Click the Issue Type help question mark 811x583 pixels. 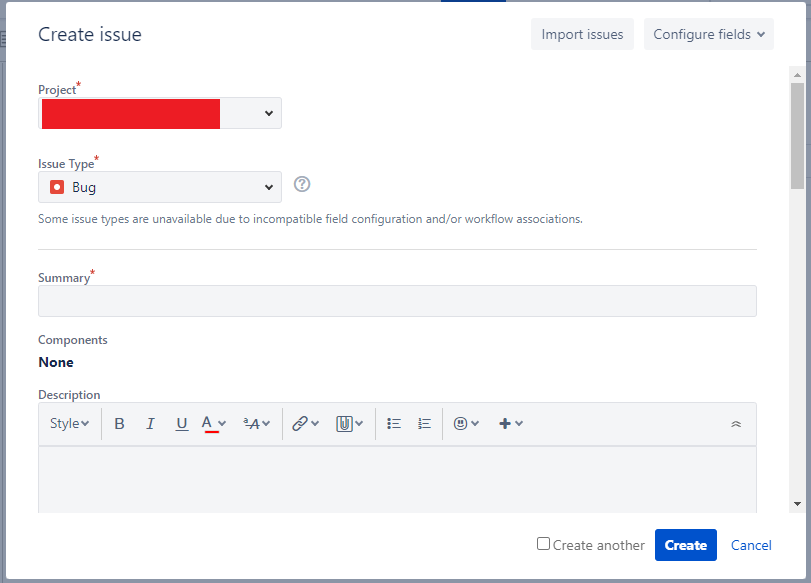point(301,184)
